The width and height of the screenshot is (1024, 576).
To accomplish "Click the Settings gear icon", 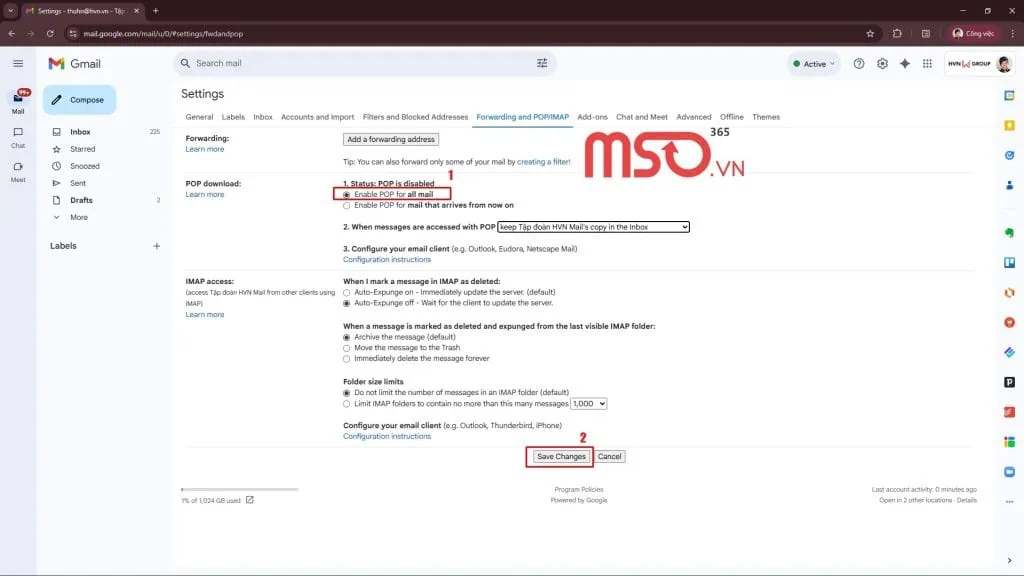I will click(x=882, y=64).
